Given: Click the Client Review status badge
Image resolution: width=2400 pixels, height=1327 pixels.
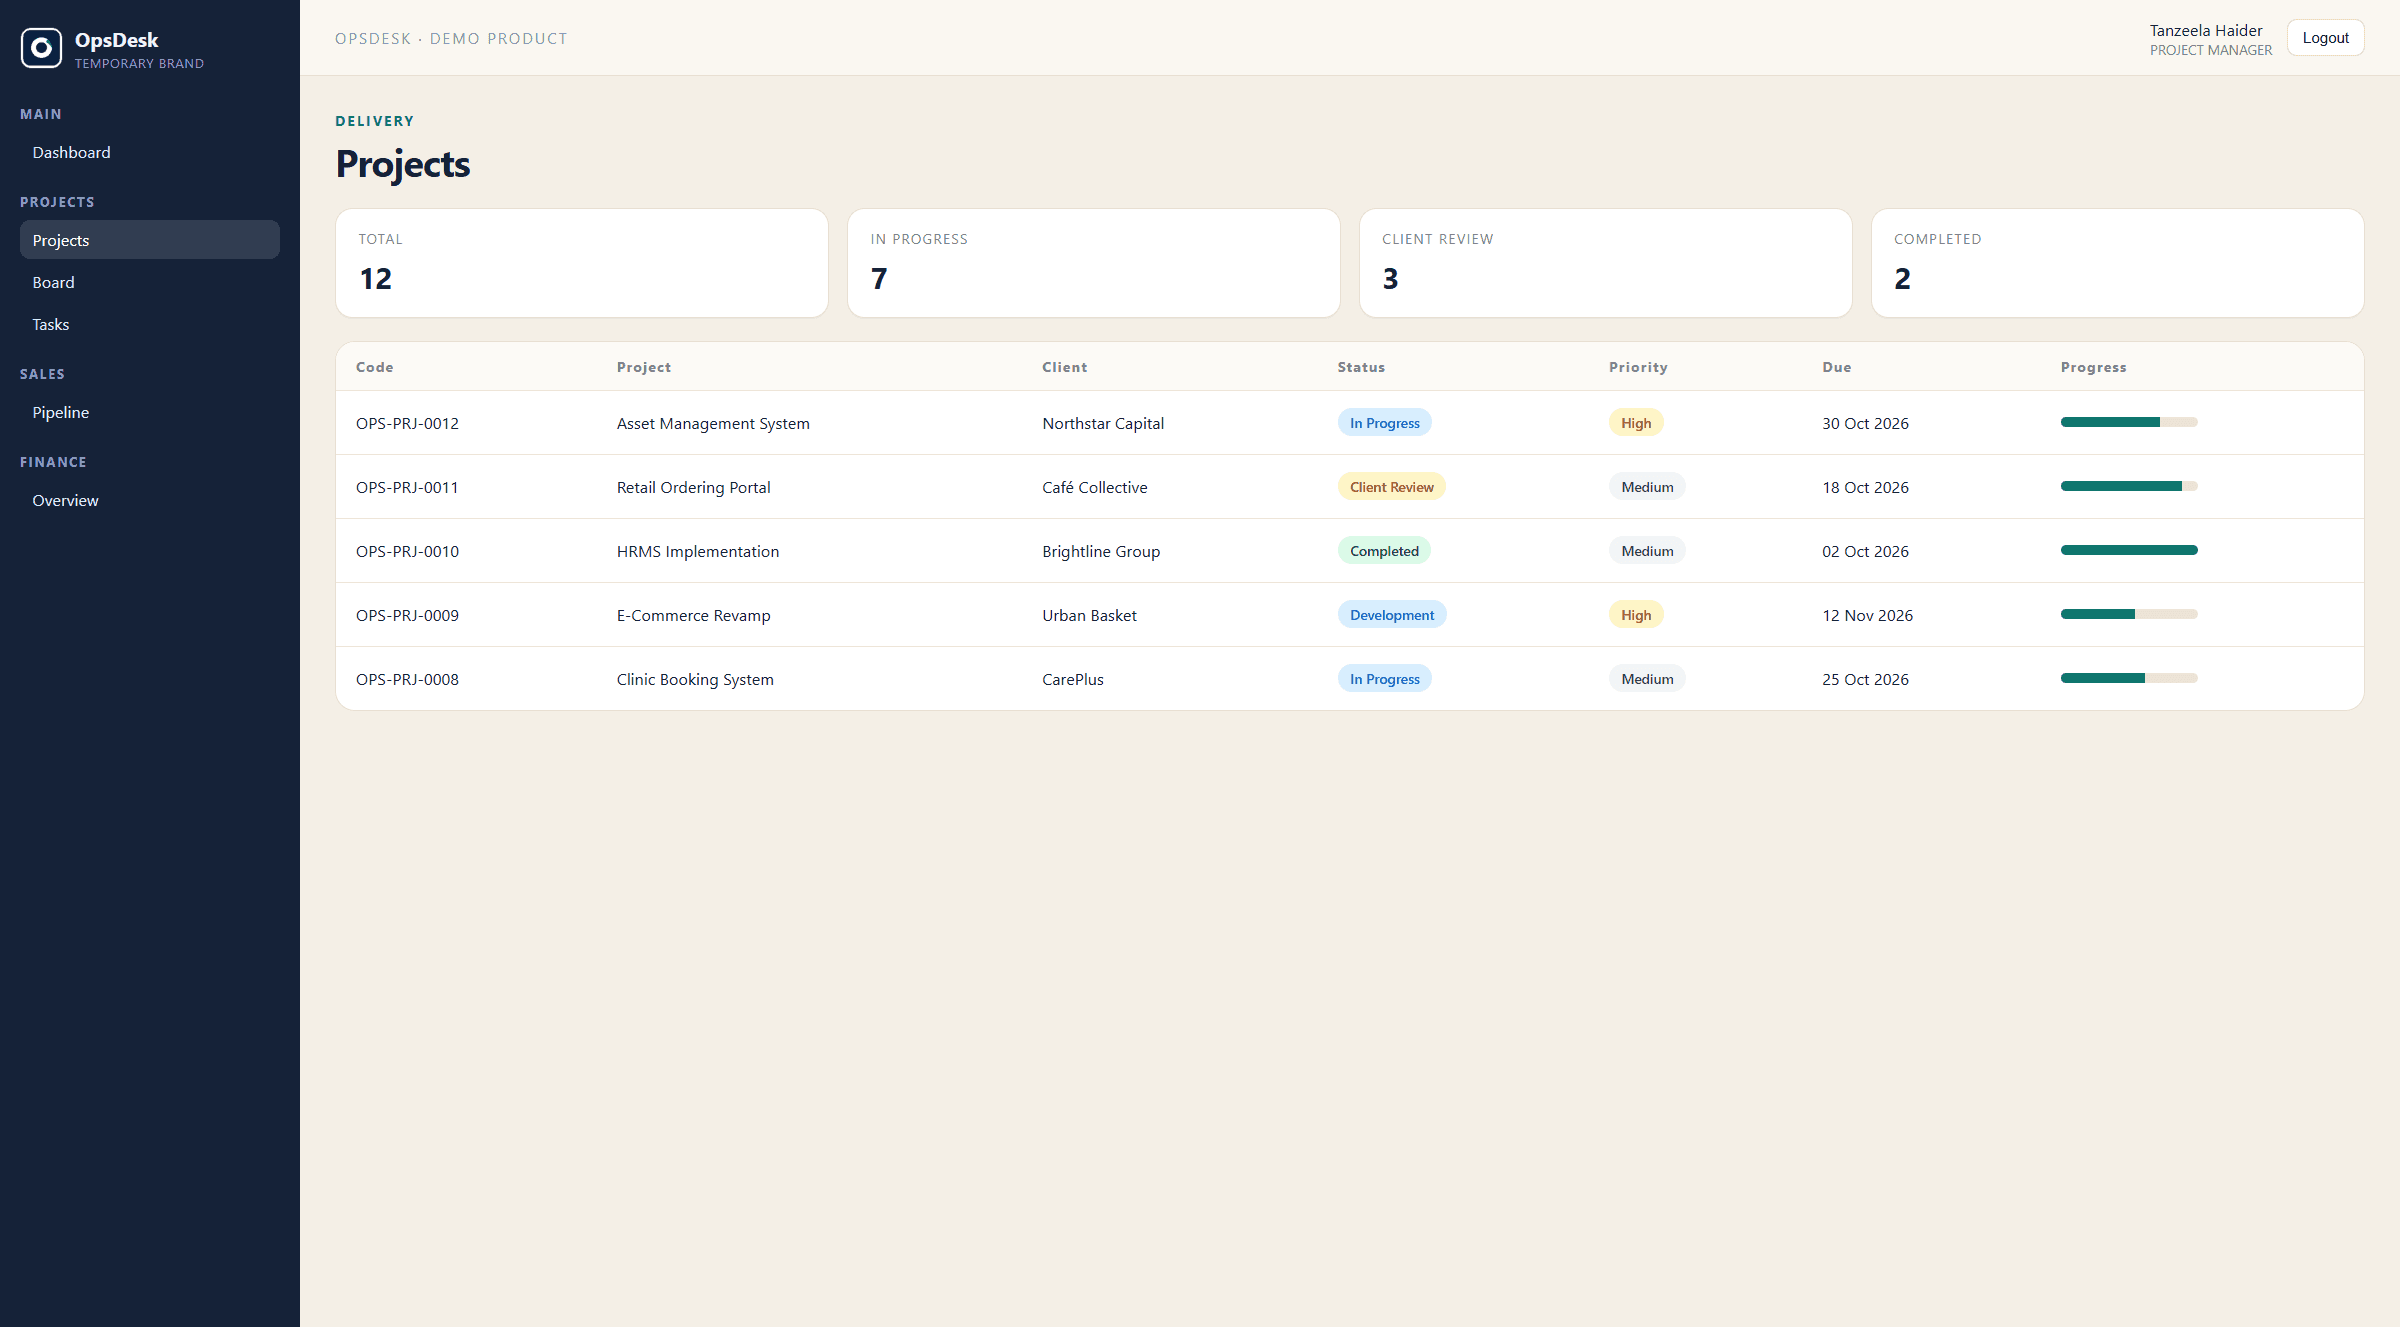Looking at the screenshot, I should click(1392, 487).
